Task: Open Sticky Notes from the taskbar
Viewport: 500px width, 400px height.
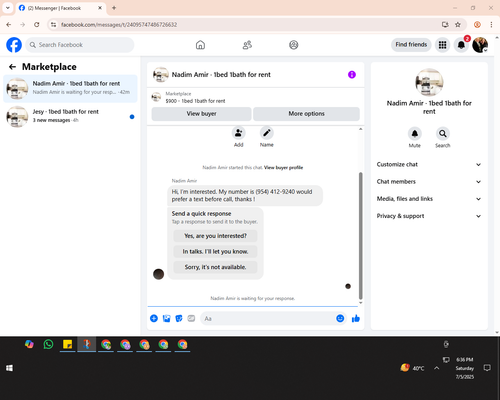Action: point(68,344)
